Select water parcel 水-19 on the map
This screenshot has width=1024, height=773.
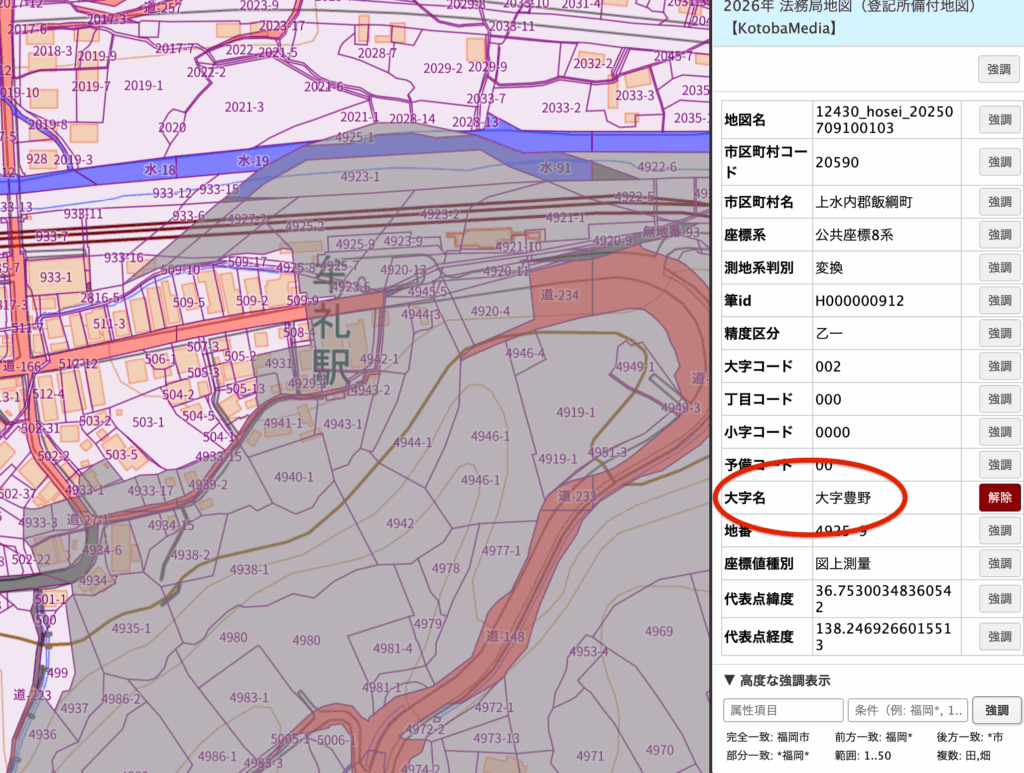[253, 160]
